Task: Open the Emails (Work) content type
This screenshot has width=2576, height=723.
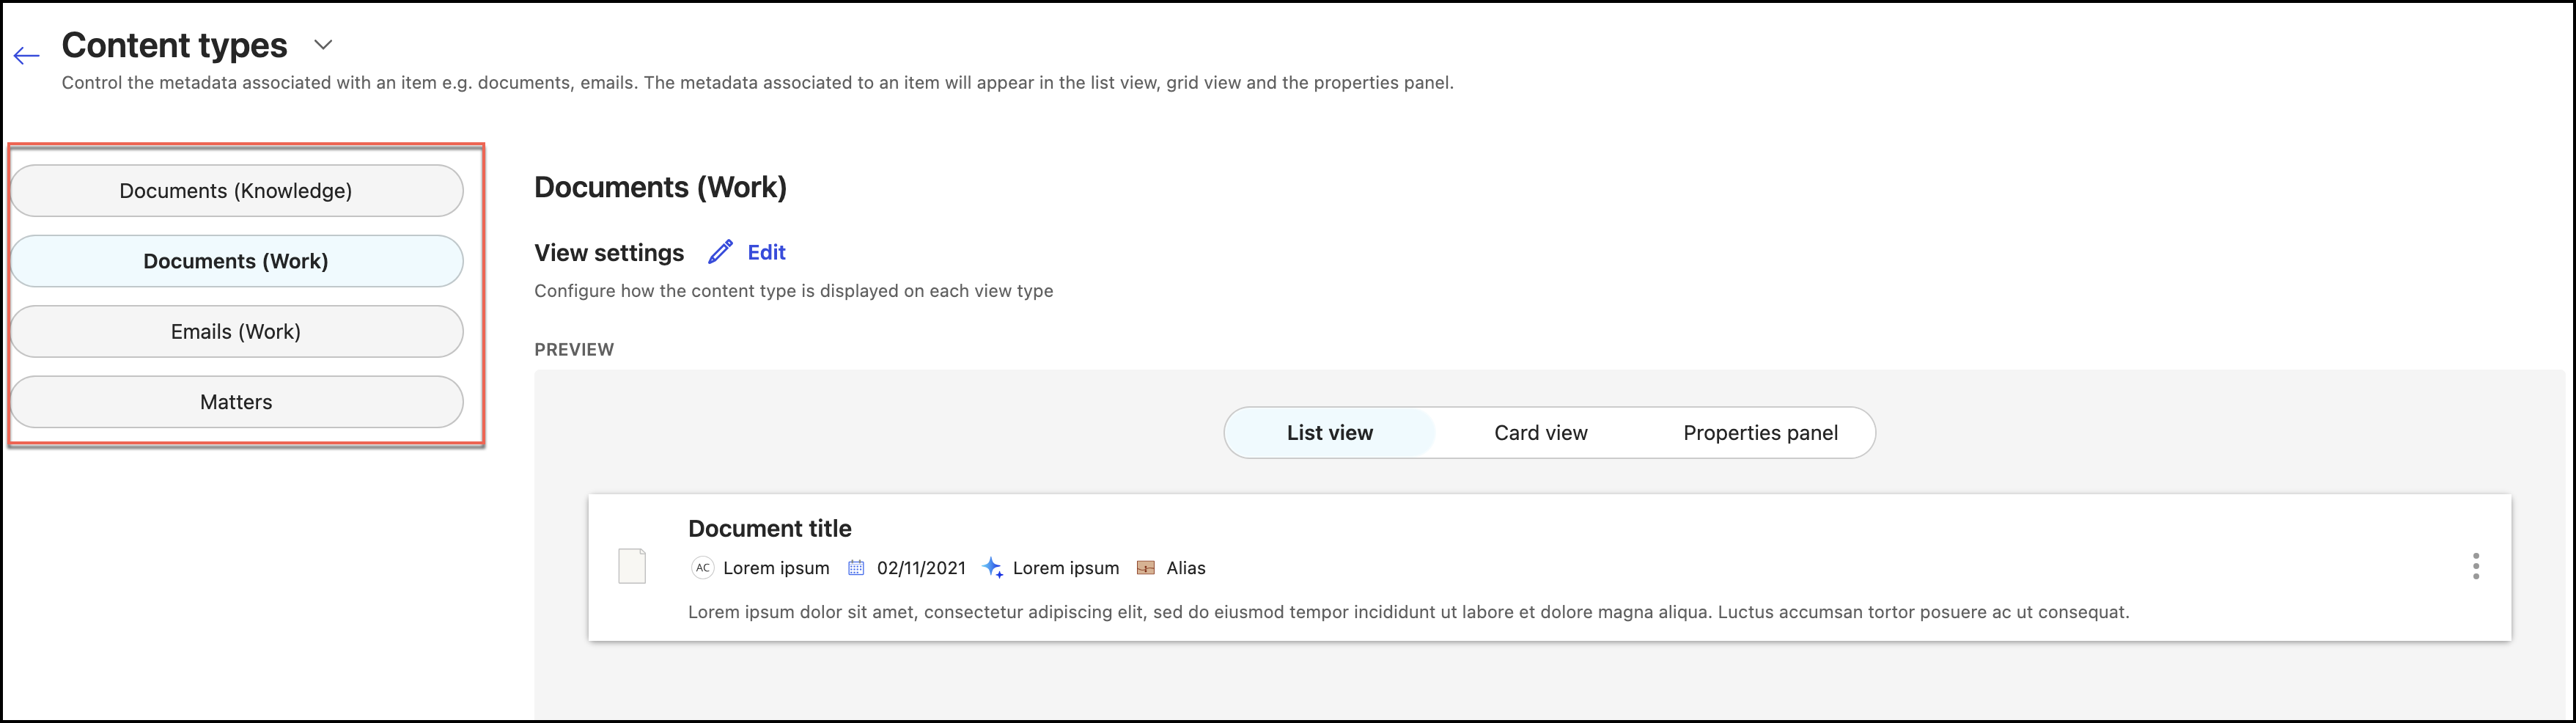Action: [x=236, y=331]
